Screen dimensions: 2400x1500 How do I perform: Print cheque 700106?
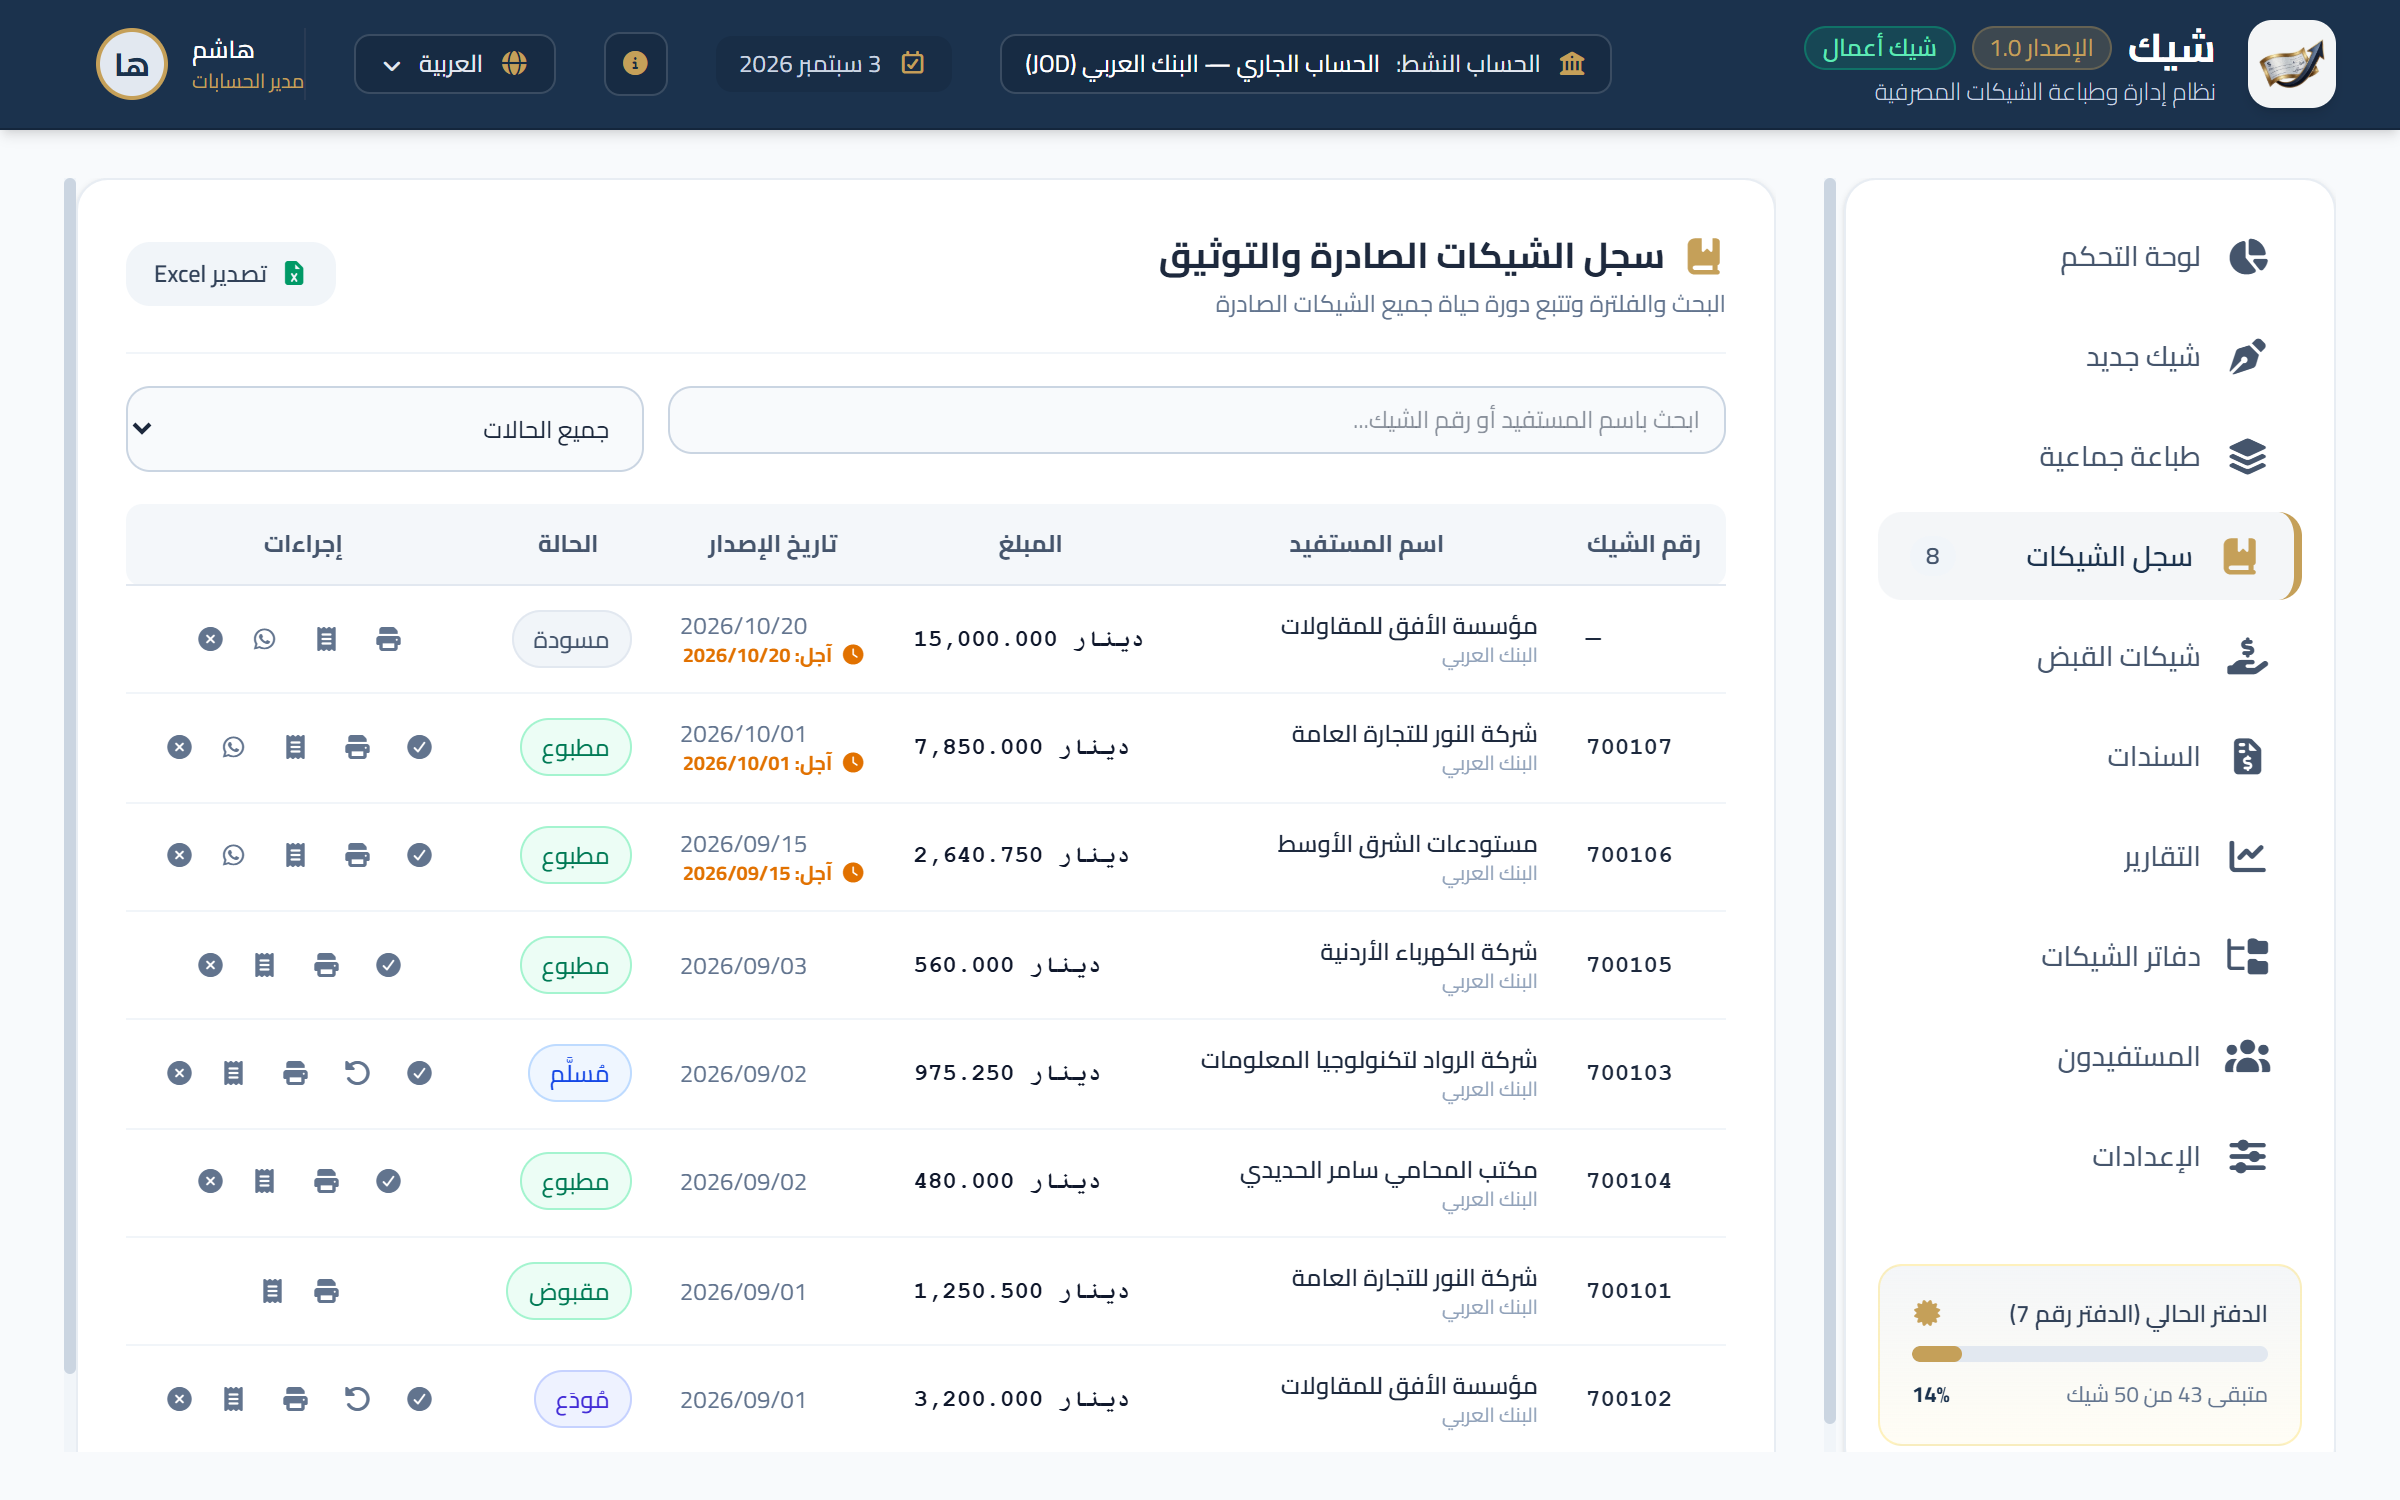pyautogui.click(x=357, y=855)
